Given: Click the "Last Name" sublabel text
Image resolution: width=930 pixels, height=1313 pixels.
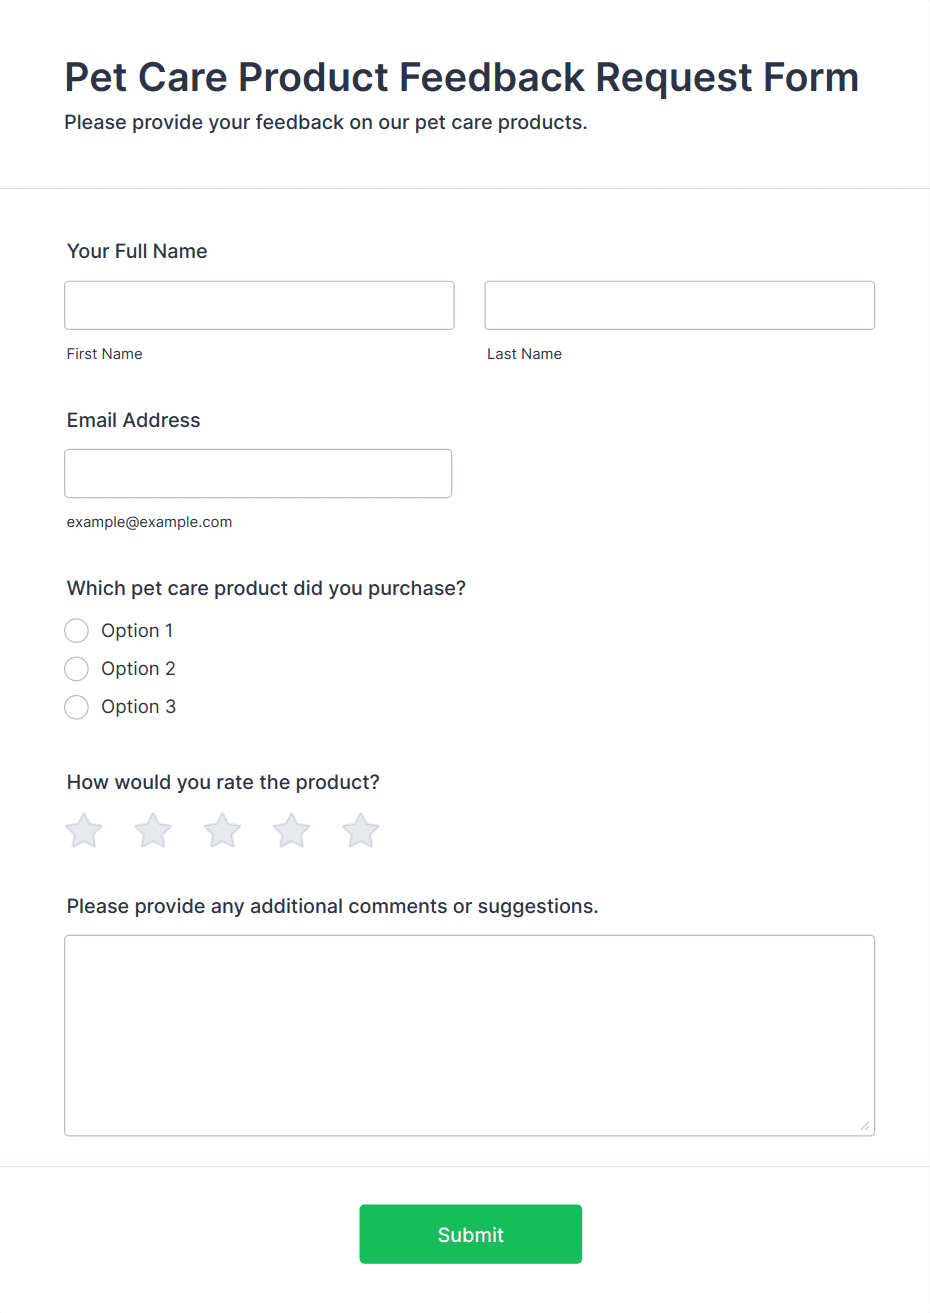Looking at the screenshot, I should (524, 354).
